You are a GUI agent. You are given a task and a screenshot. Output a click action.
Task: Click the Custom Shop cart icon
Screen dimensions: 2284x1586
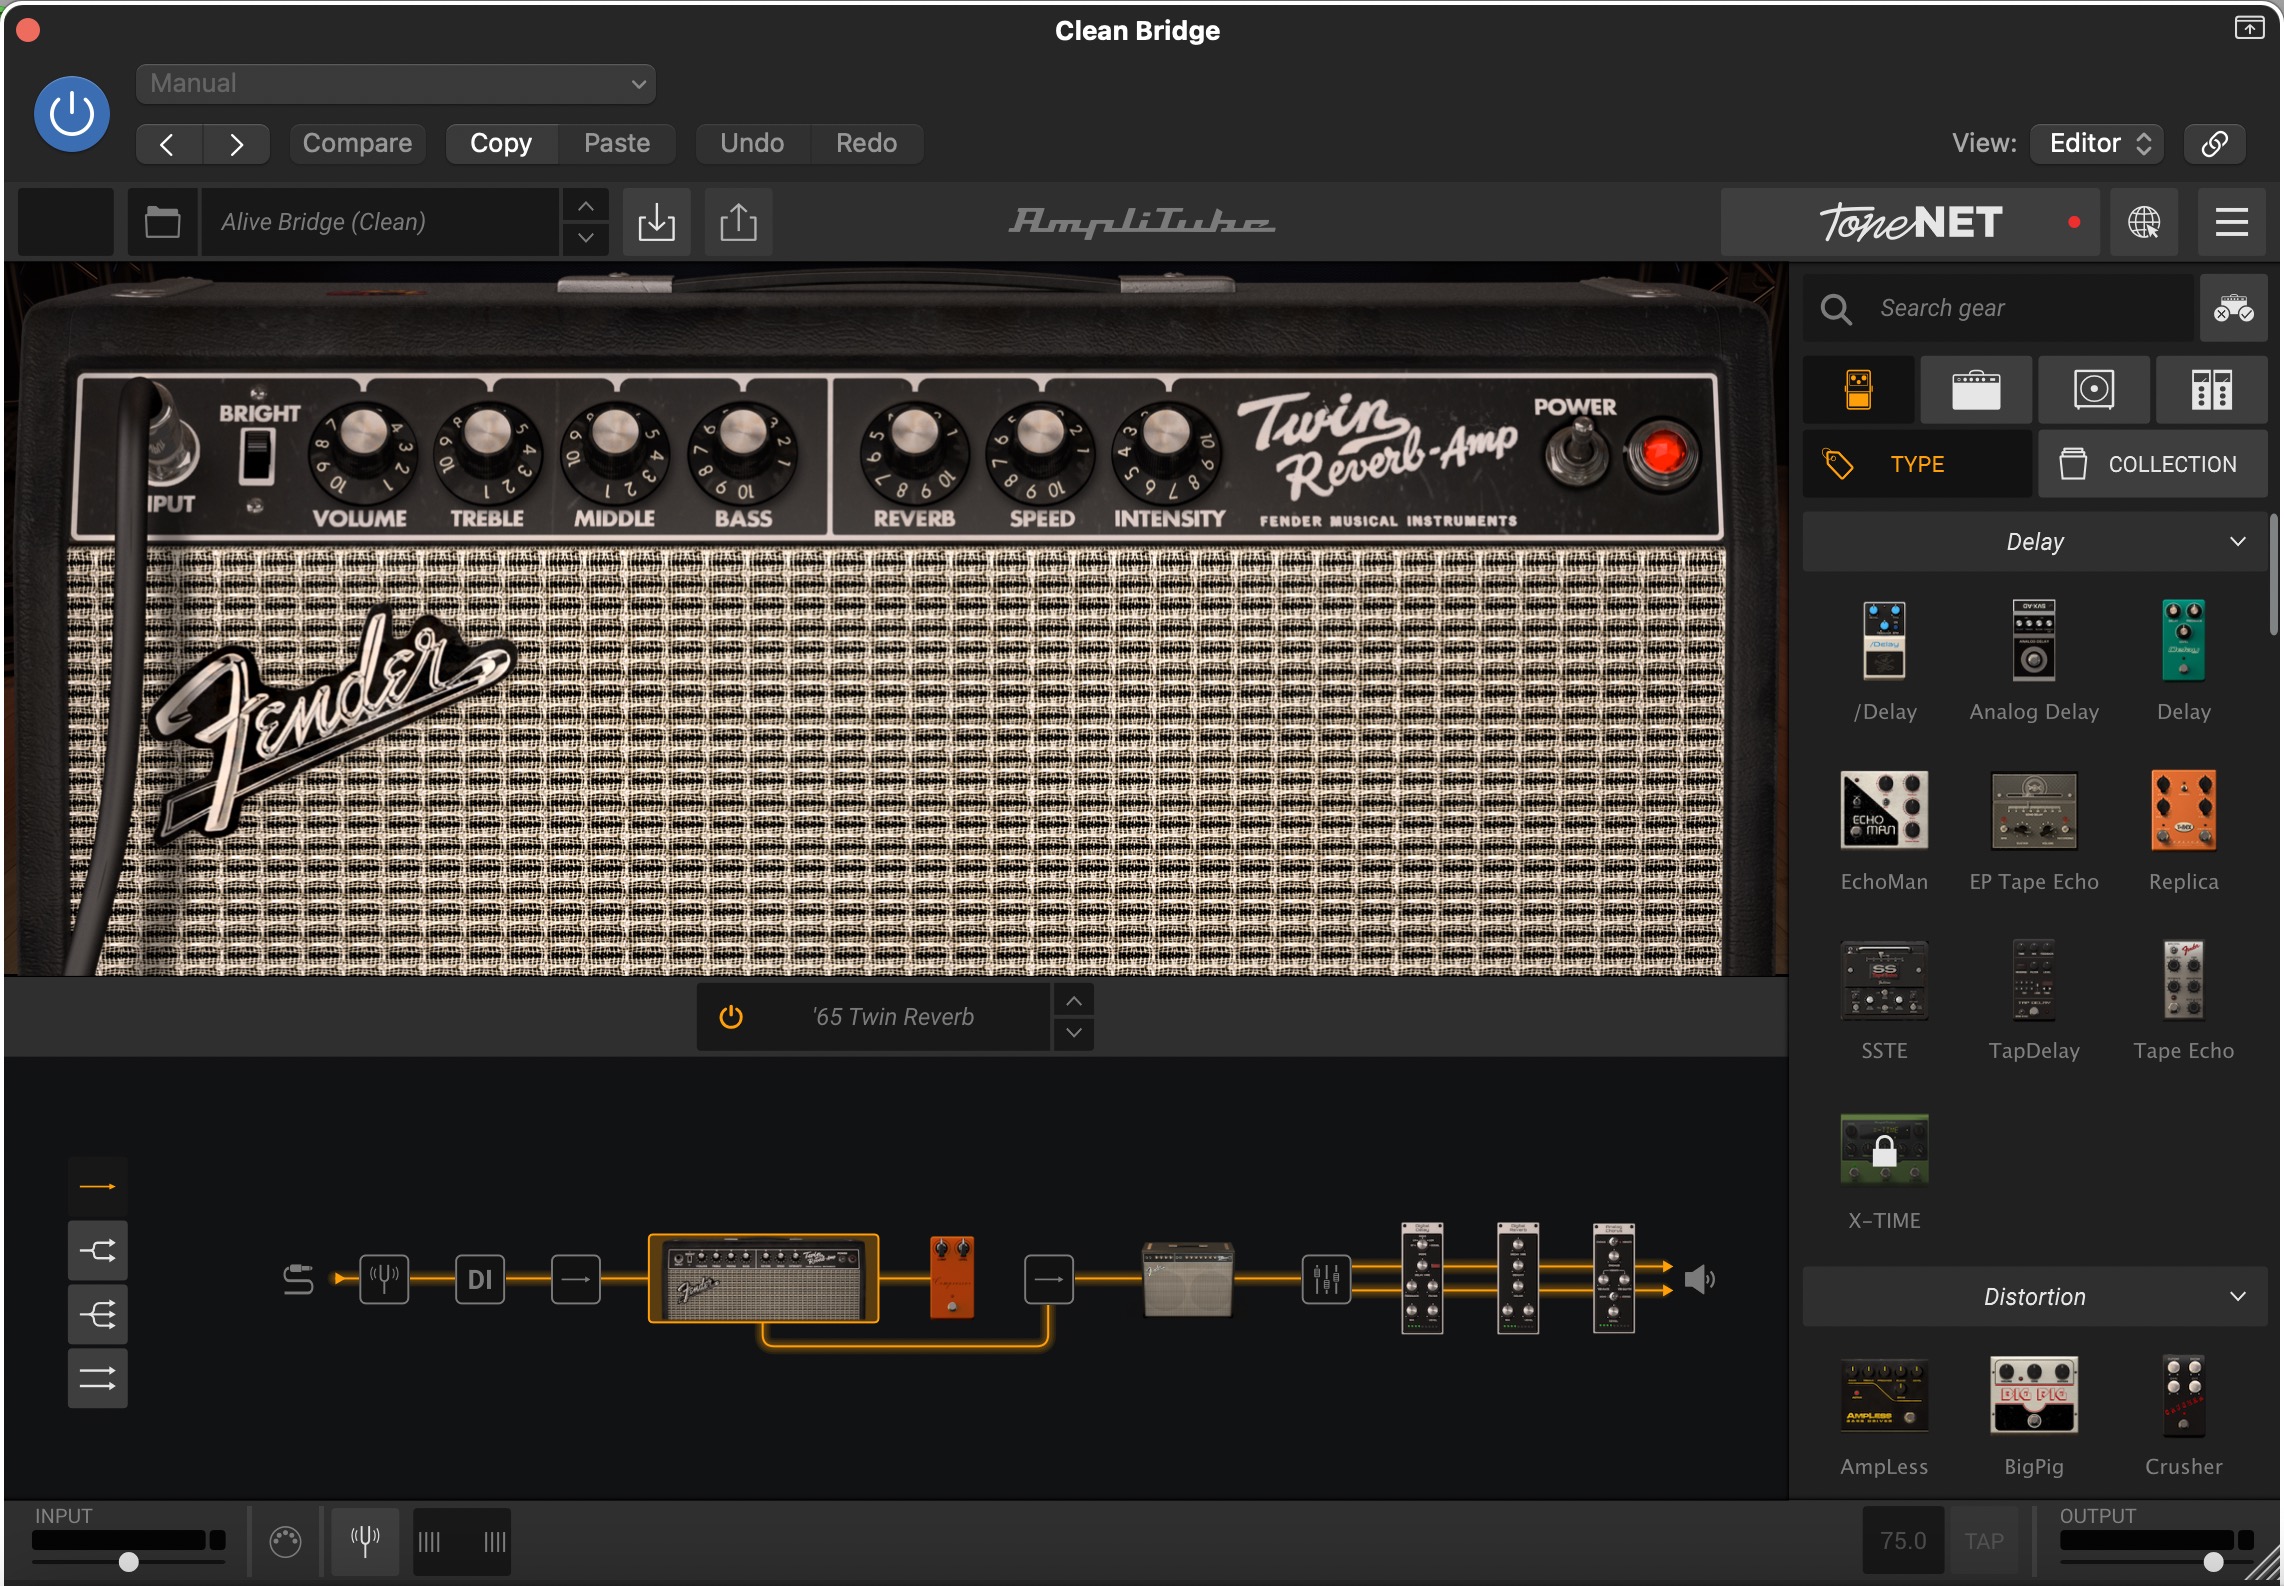2233,308
